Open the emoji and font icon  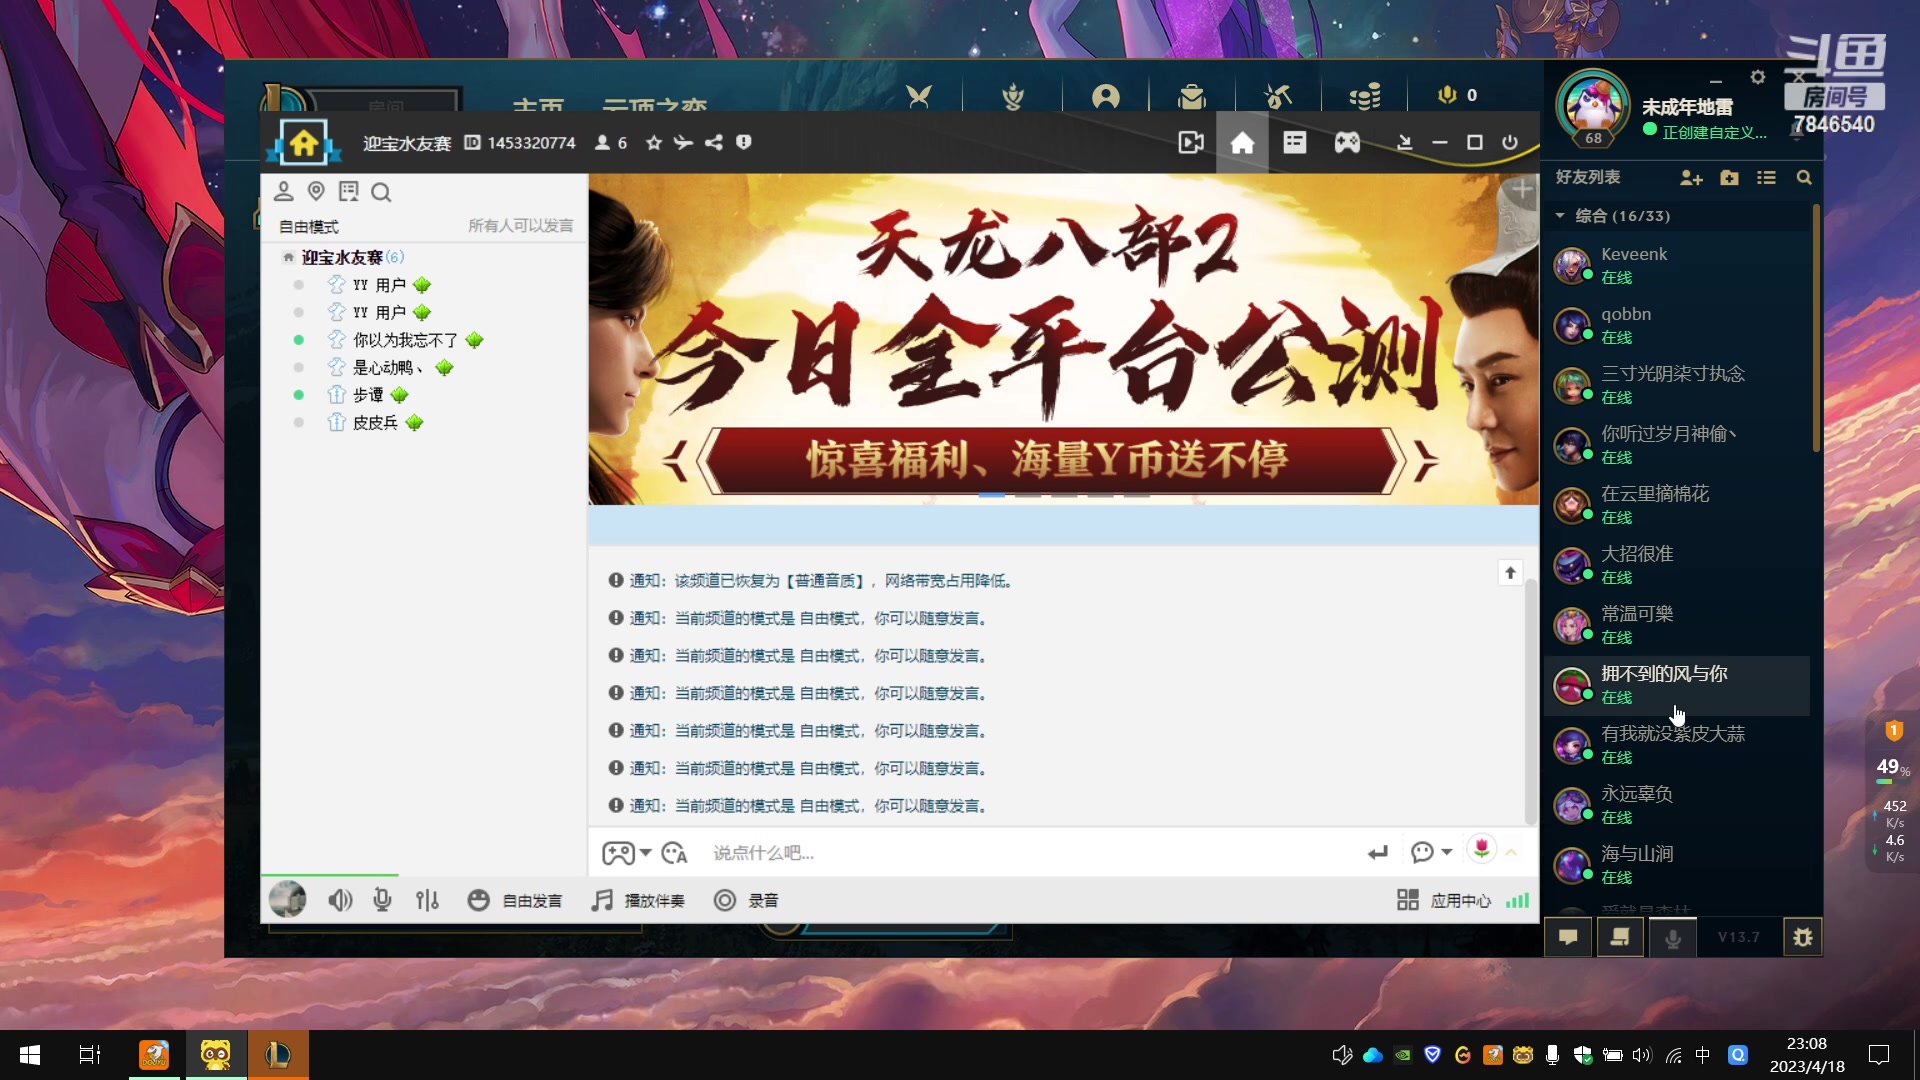674,853
